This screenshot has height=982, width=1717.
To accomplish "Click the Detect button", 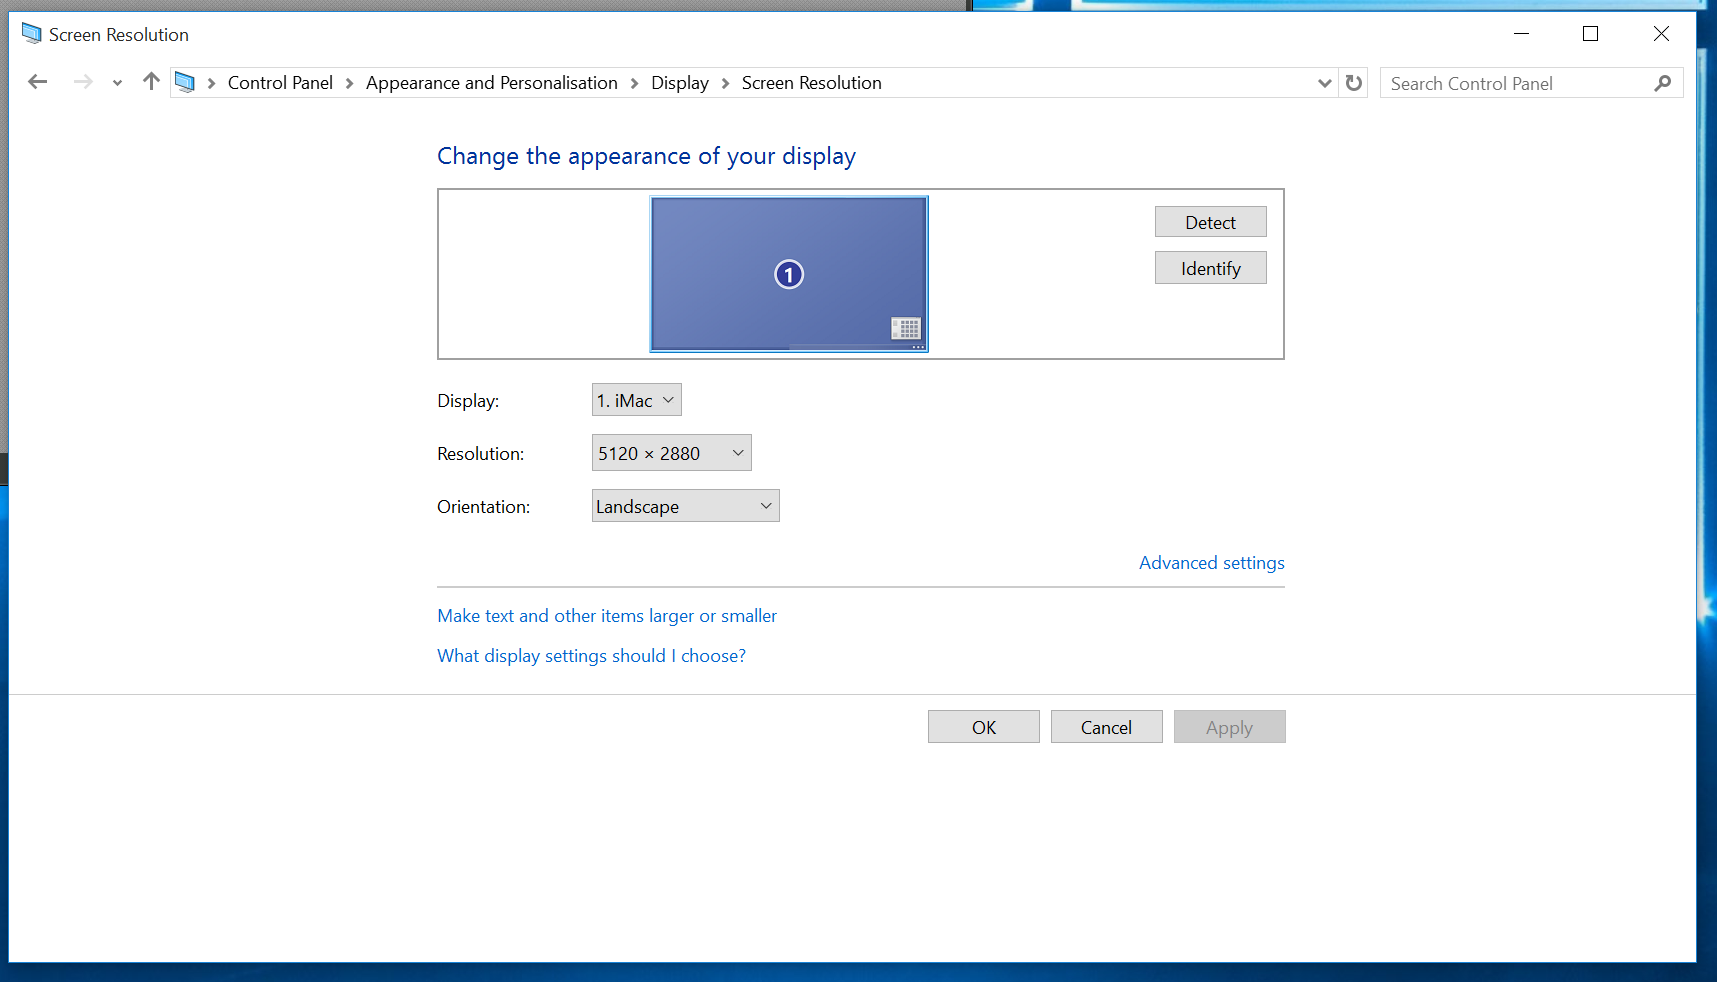I will [x=1210, y=222].
